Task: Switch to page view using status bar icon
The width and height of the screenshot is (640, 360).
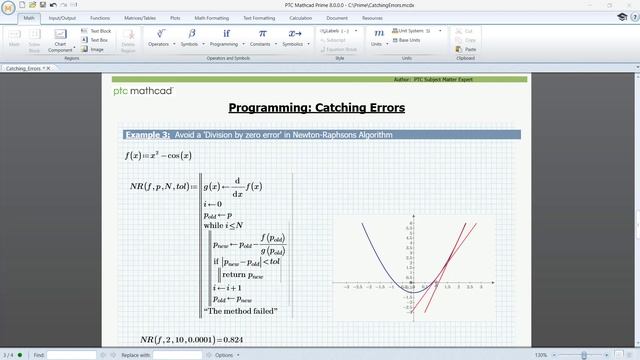Action: (x=619, y=355)
